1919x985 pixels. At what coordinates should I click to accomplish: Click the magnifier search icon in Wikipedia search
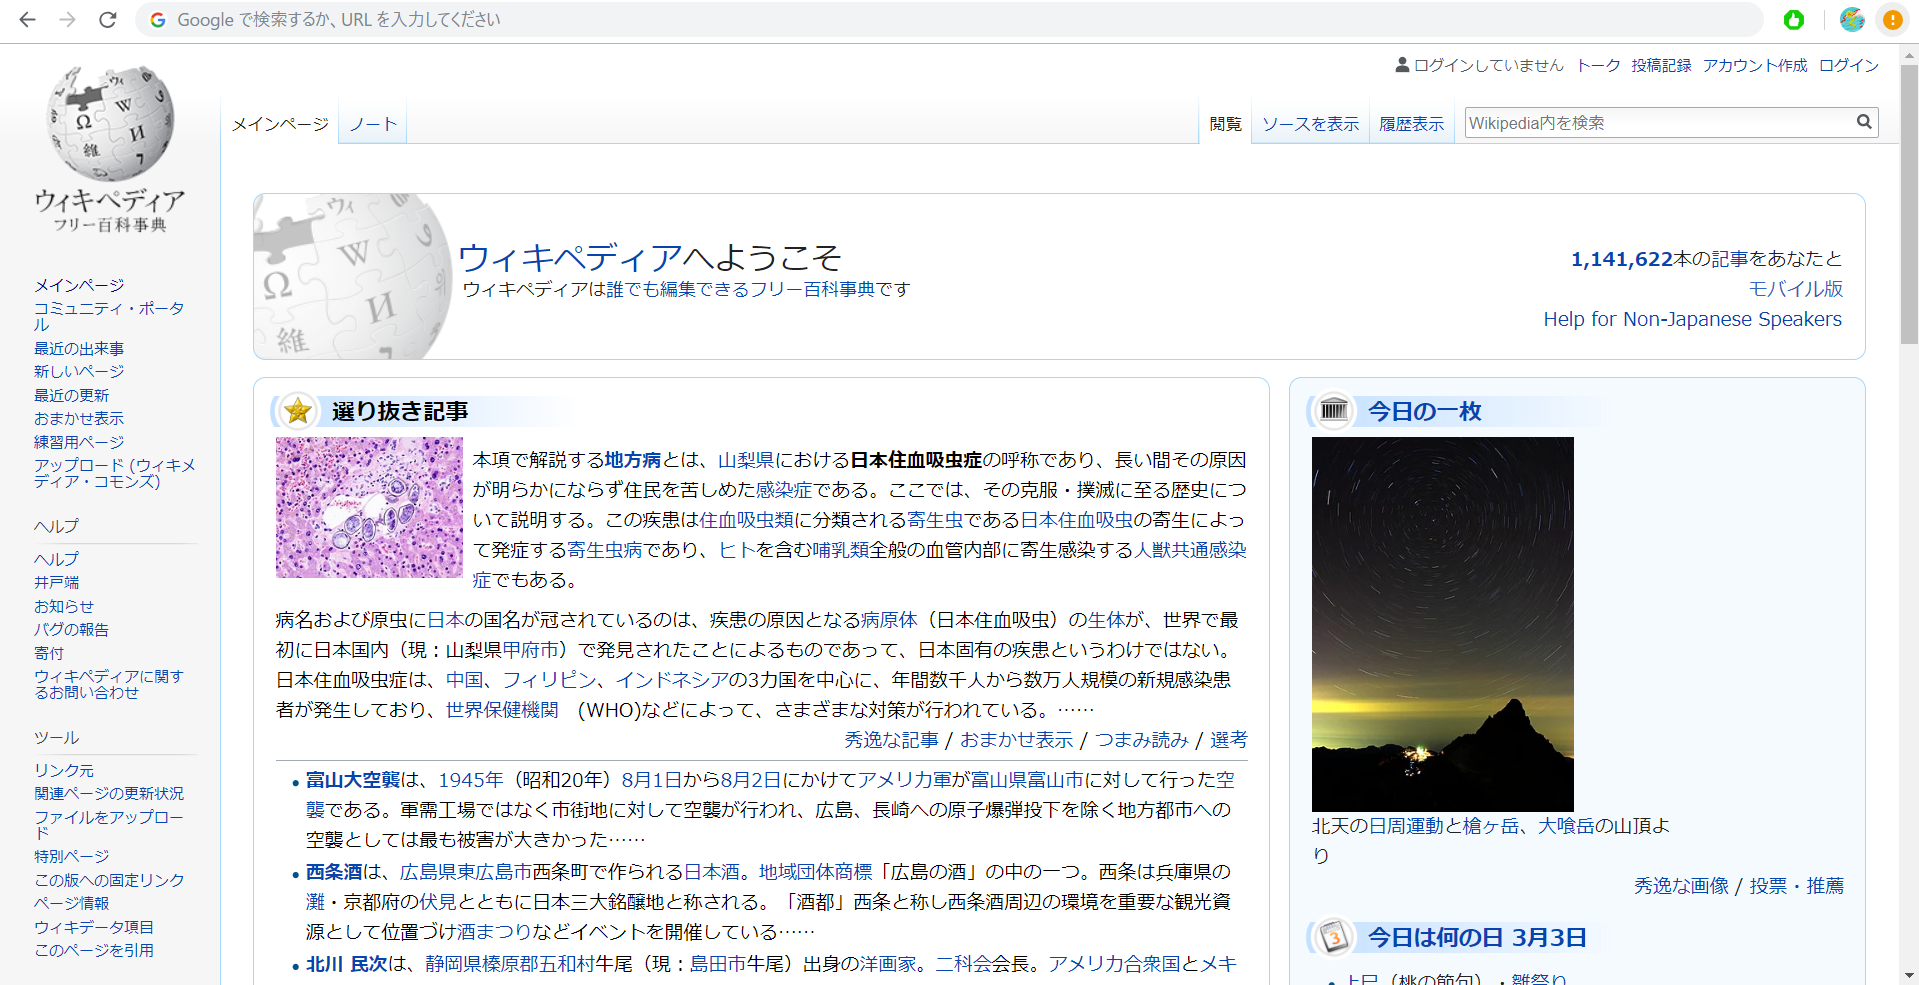pos(1864,122)
